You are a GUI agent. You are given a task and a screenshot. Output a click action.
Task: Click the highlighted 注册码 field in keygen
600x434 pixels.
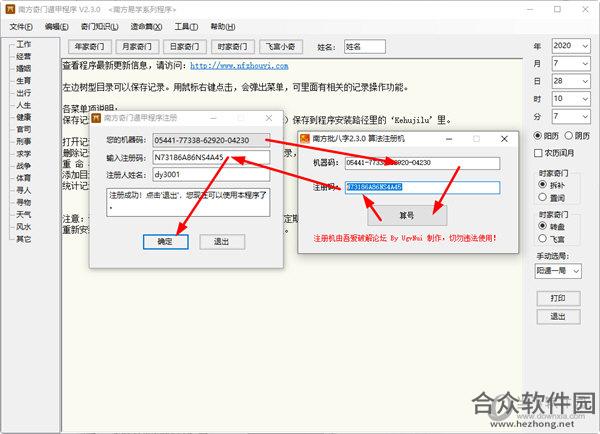pos(422,187)
